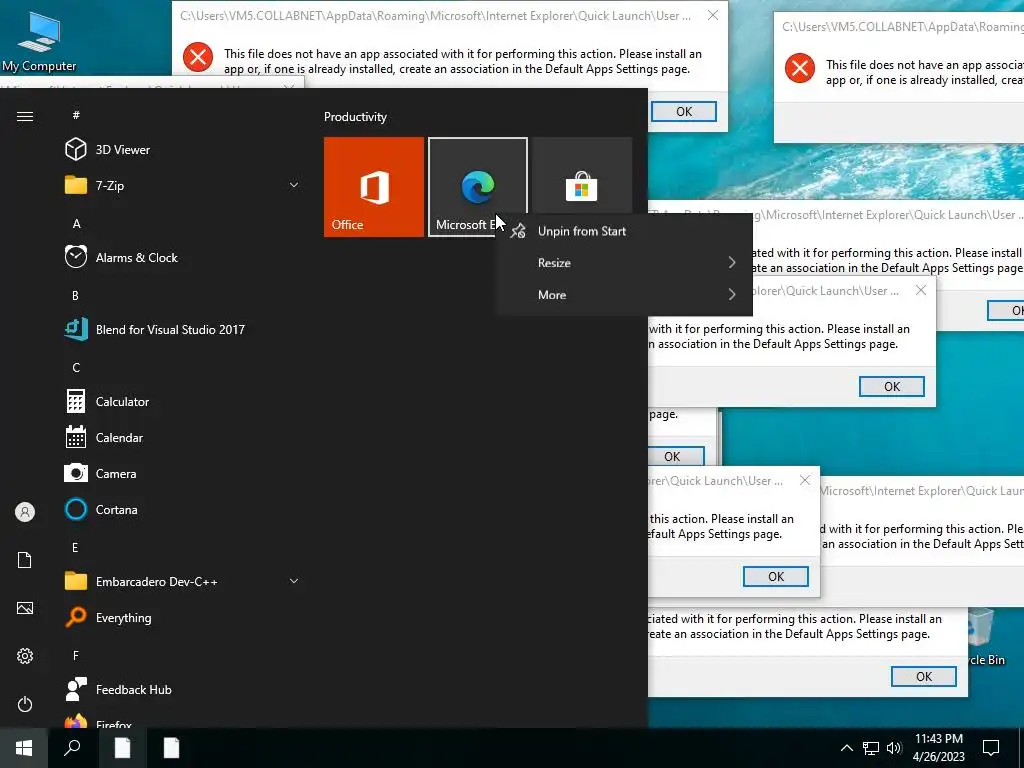Launch the Everything search app
The width and height of the screenshot is (1024, 768).
(x=183, y=617)
